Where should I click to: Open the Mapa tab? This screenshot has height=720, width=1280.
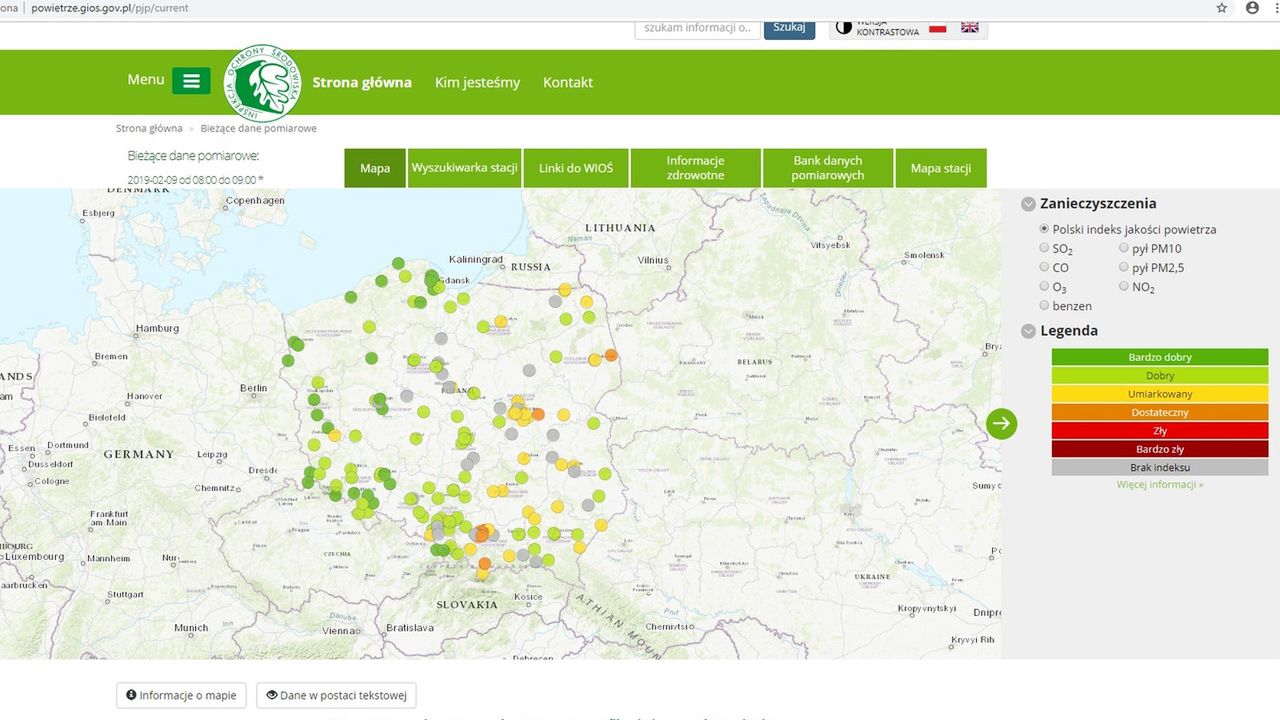pyautogui.click(x=375, y=168)
